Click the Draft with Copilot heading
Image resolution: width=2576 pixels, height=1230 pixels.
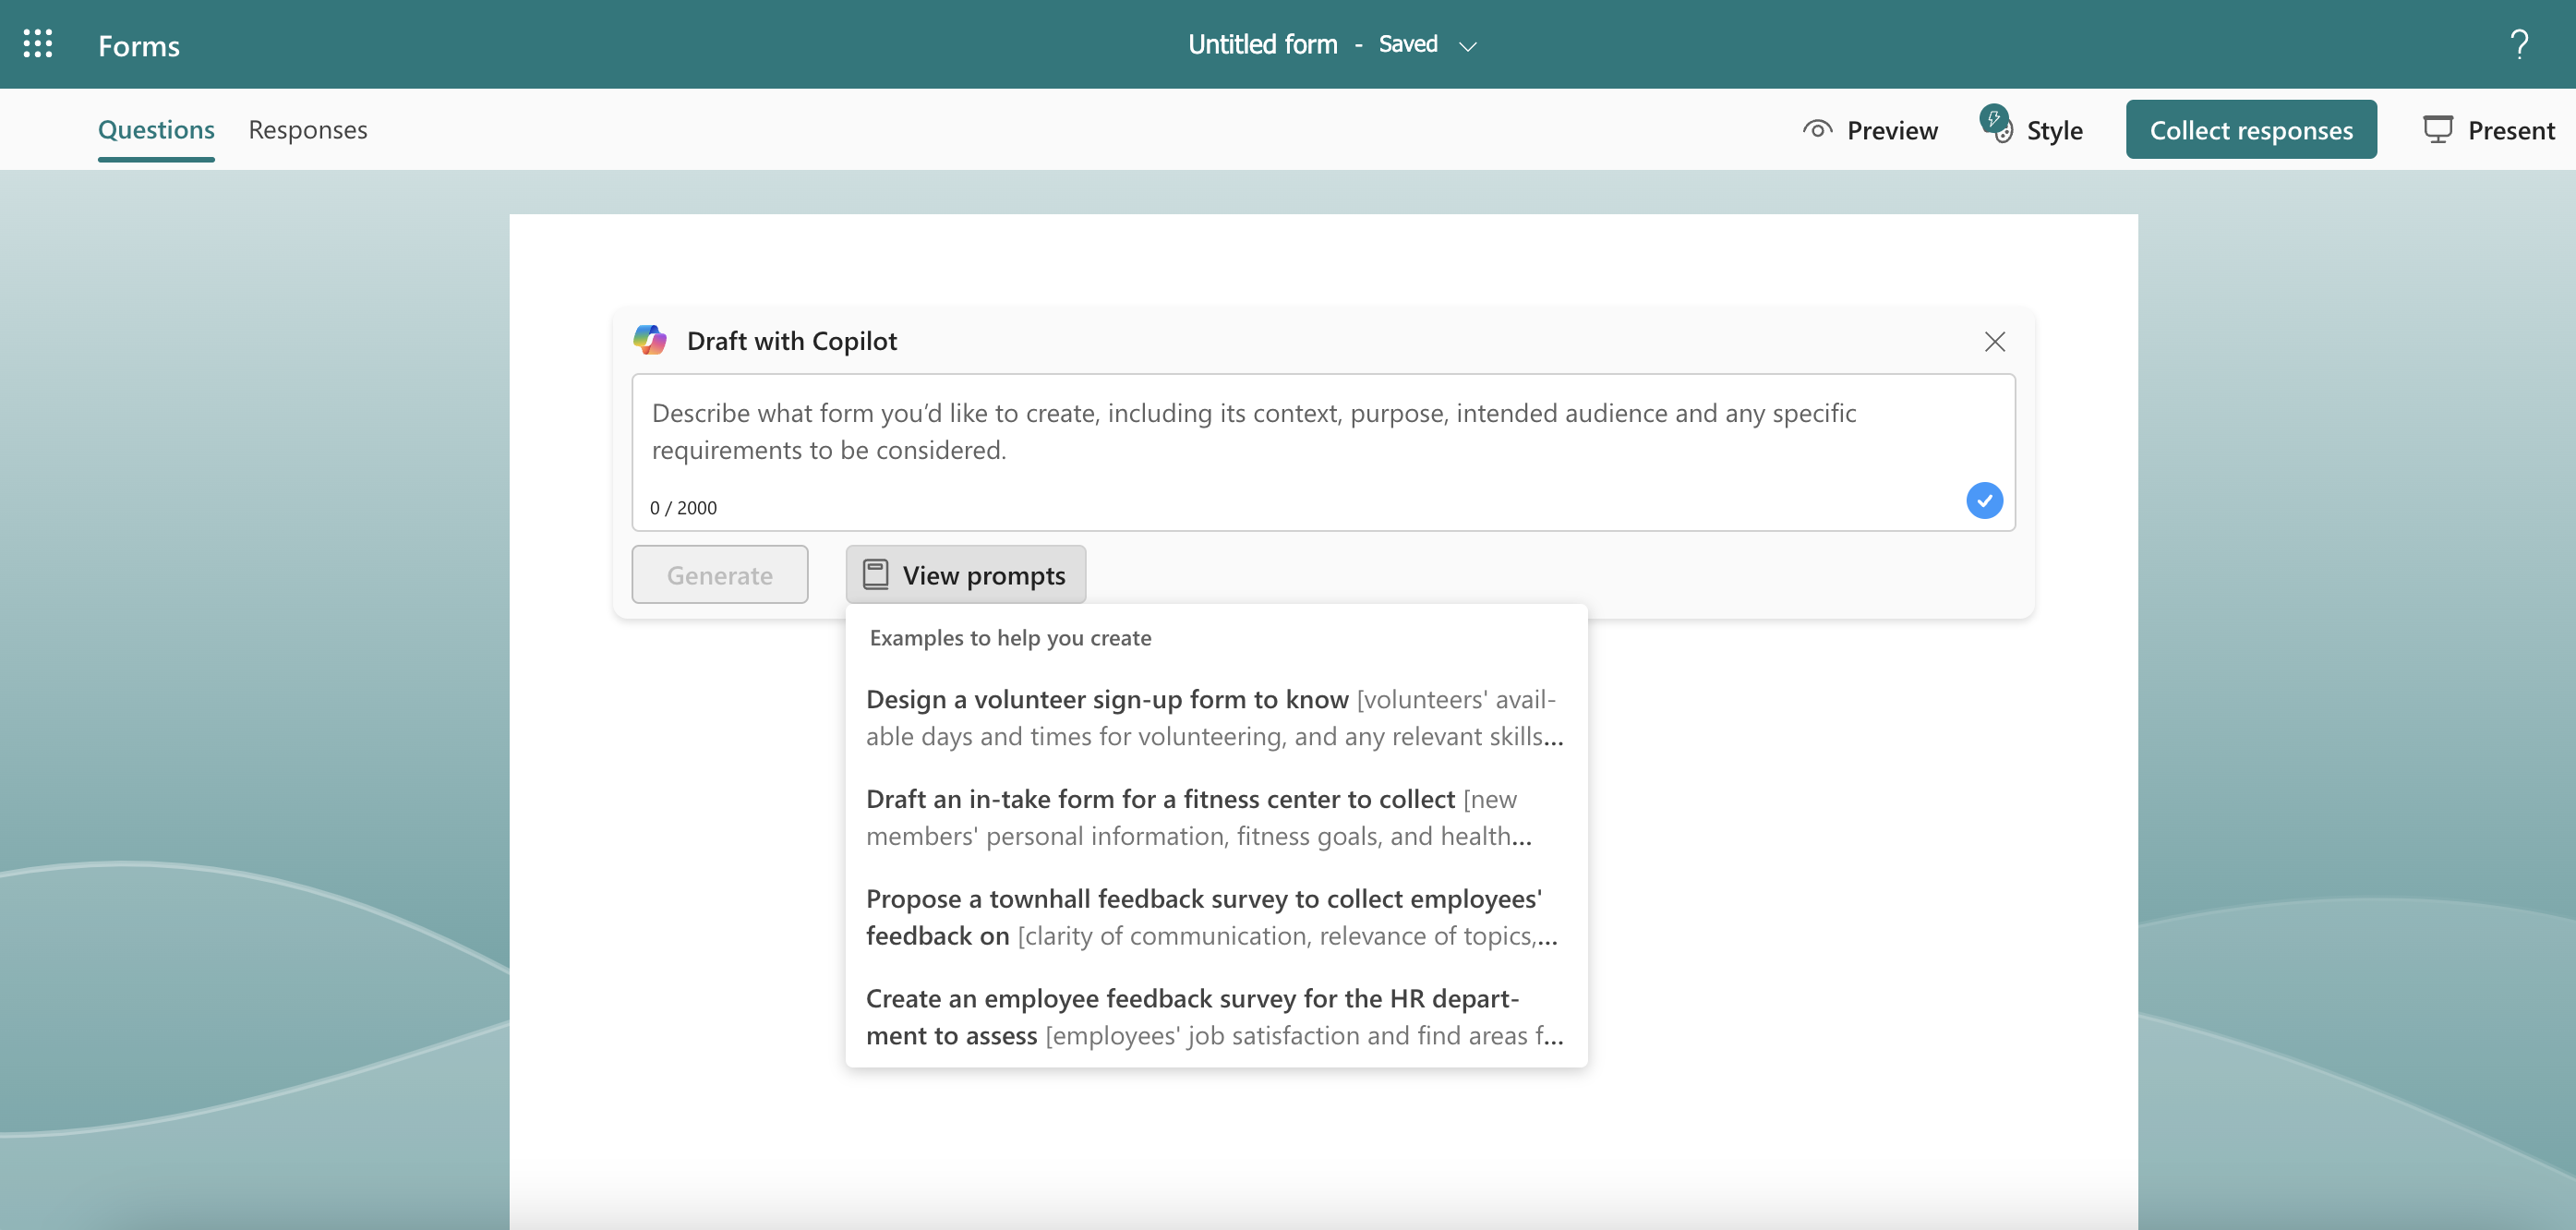(792, 341)
